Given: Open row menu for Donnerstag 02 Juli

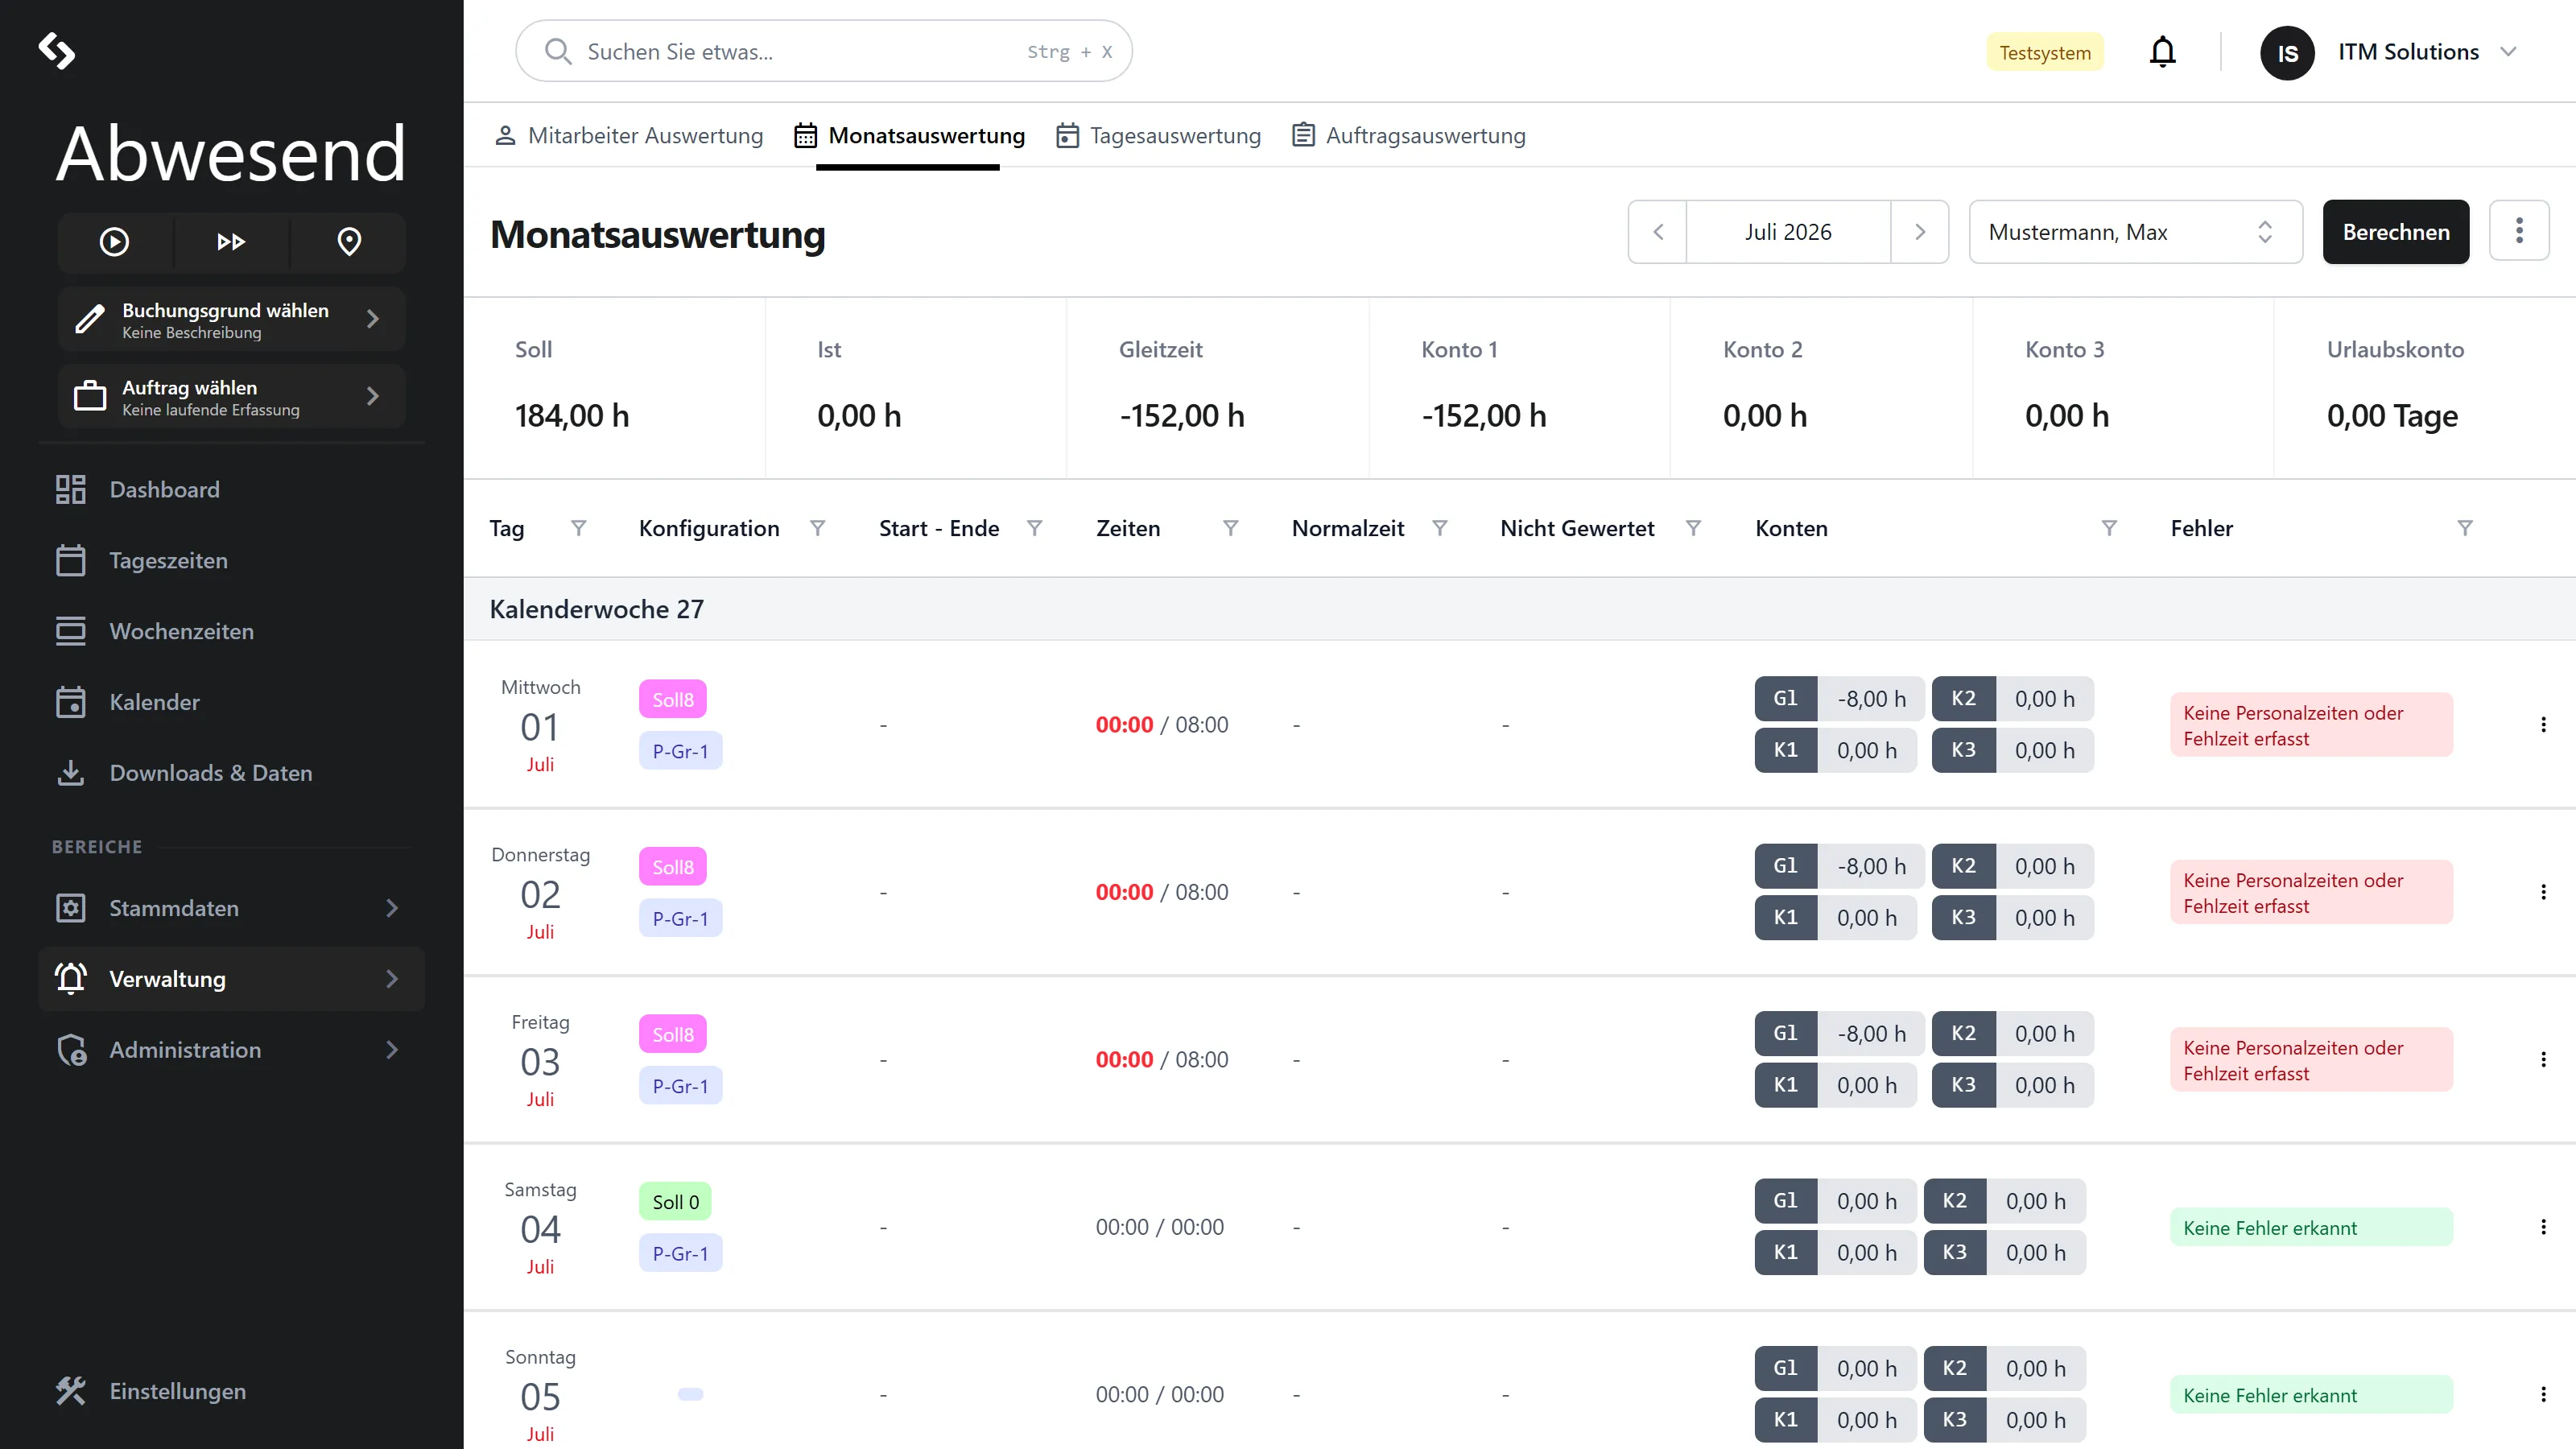Looking at the screenshot, I should 2543,892.
